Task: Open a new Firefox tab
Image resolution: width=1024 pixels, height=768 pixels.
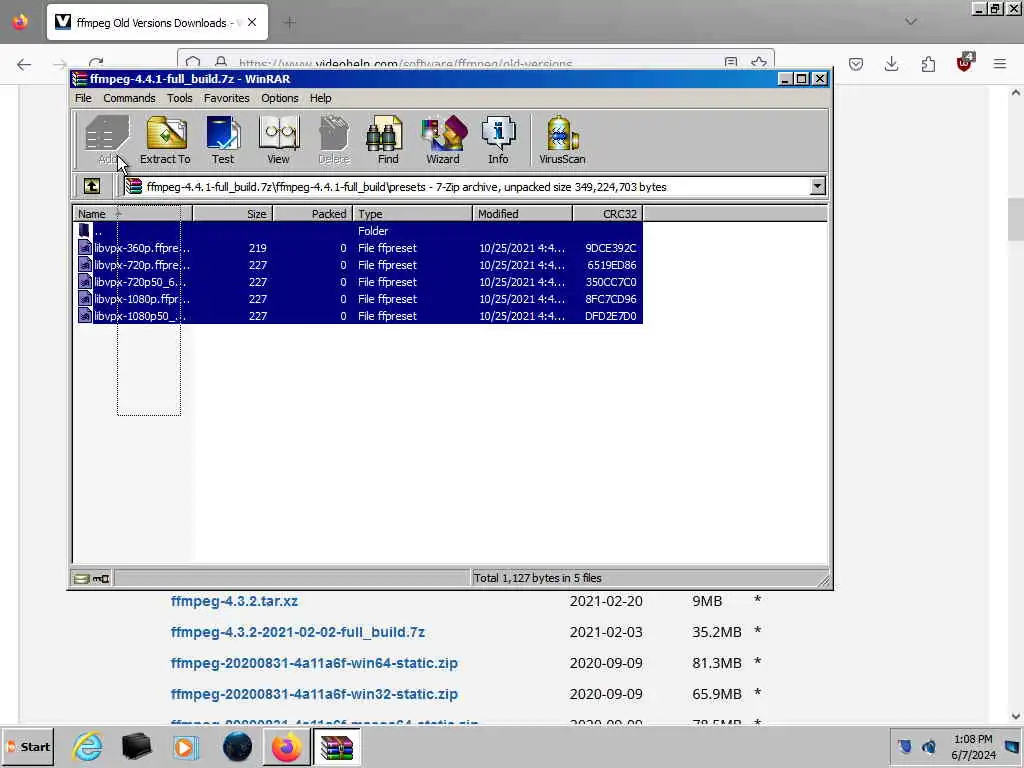Action: 289,23
